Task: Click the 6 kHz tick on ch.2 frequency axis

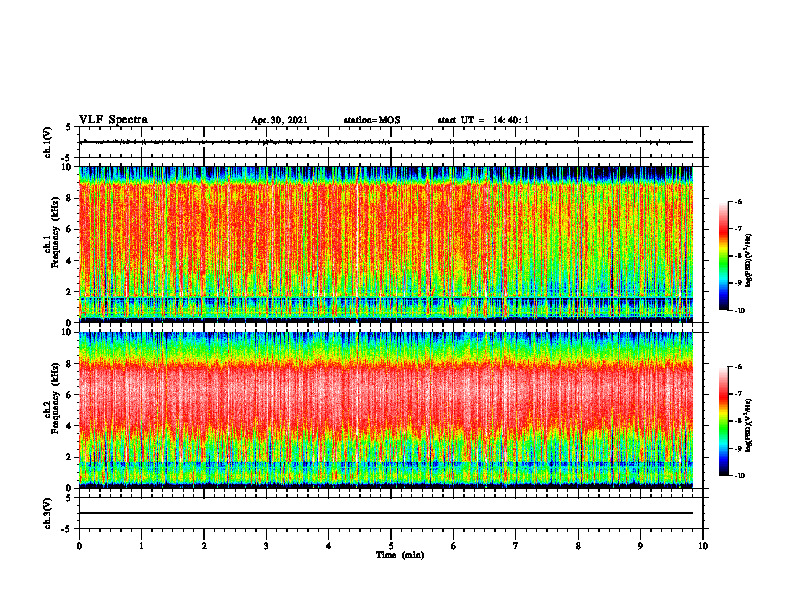Action: (x=69, y=395)
